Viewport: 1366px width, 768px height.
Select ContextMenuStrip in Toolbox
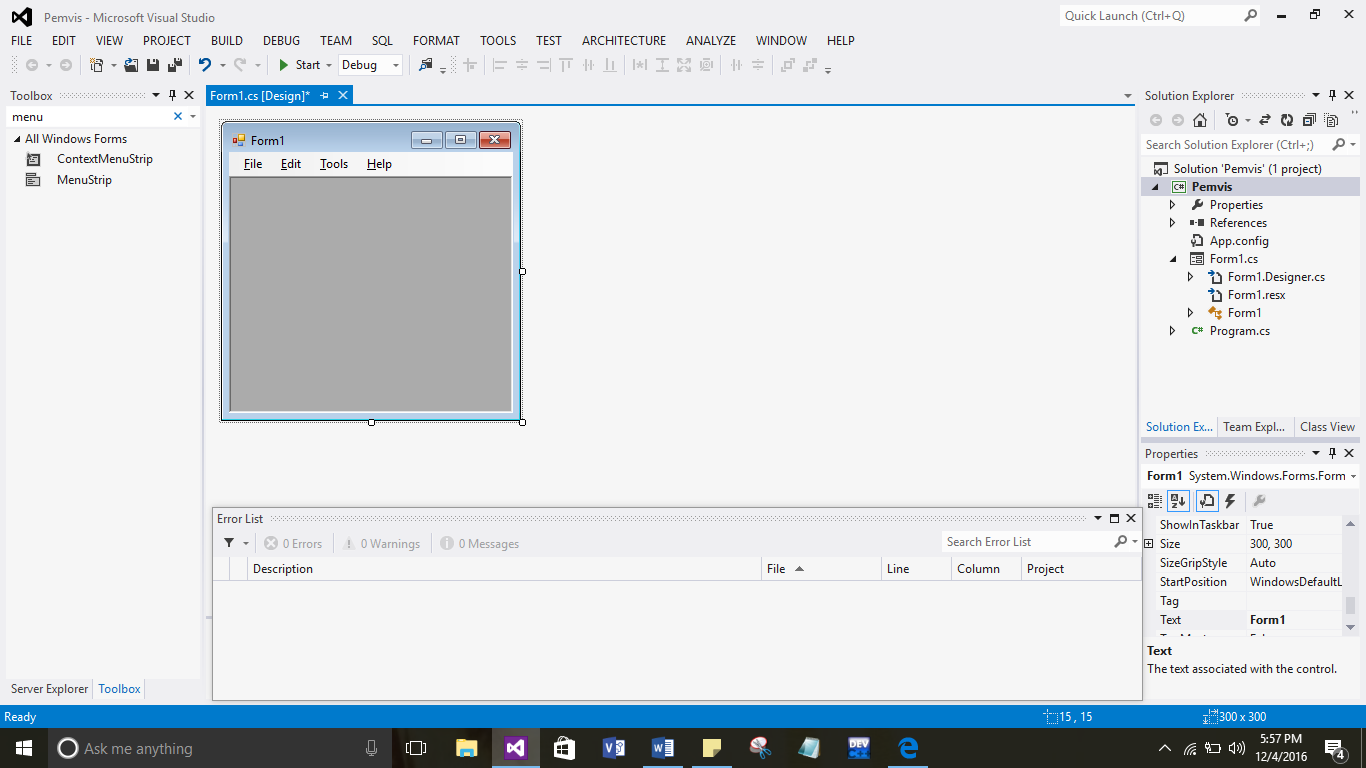point(104,159)
